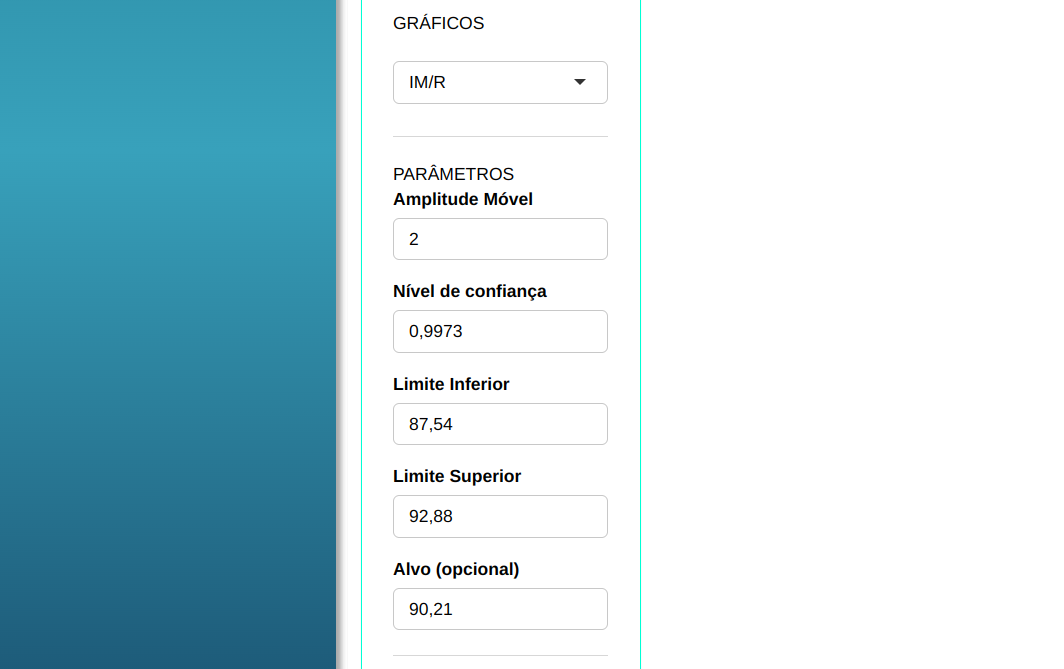Click the Alvo (opcional) label
The height and width of the screenshot is (669, 1064).
pyautogui.click(x=456, y=569)
